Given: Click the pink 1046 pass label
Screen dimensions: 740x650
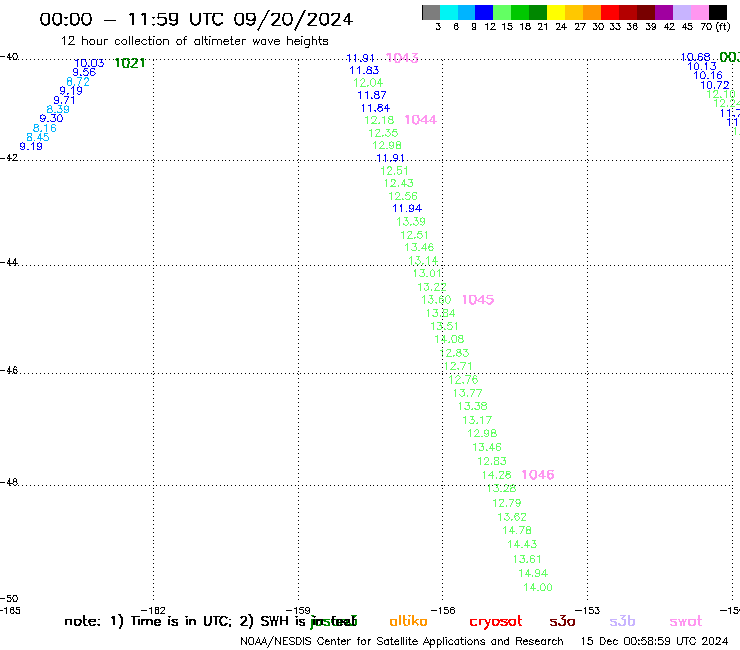Looking at the screenshot, I should pyautogui.click(x=538, y=475).
